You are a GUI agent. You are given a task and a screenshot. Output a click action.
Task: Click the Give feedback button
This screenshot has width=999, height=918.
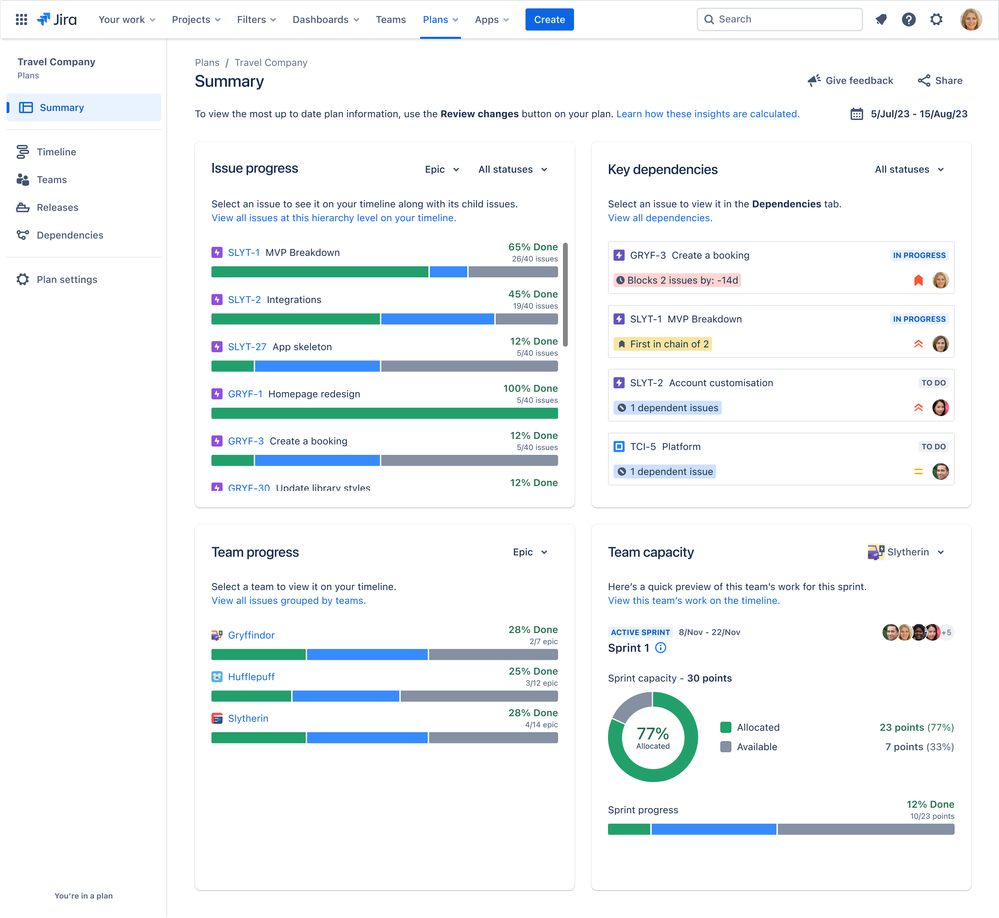pyautogui.click(x=850, y=81)
